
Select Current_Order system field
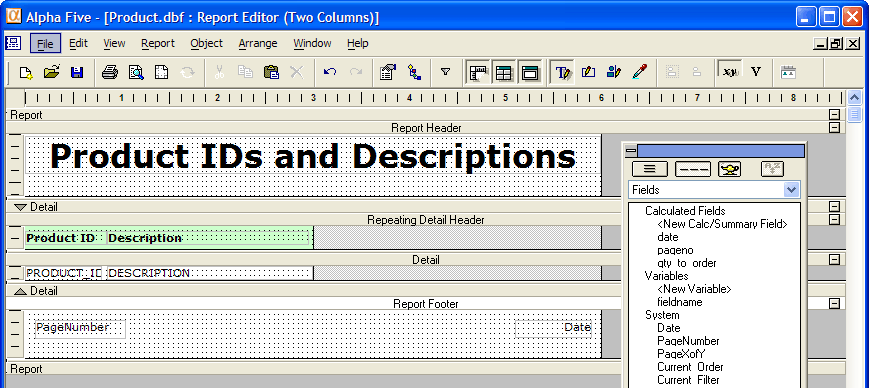(690, 367)
